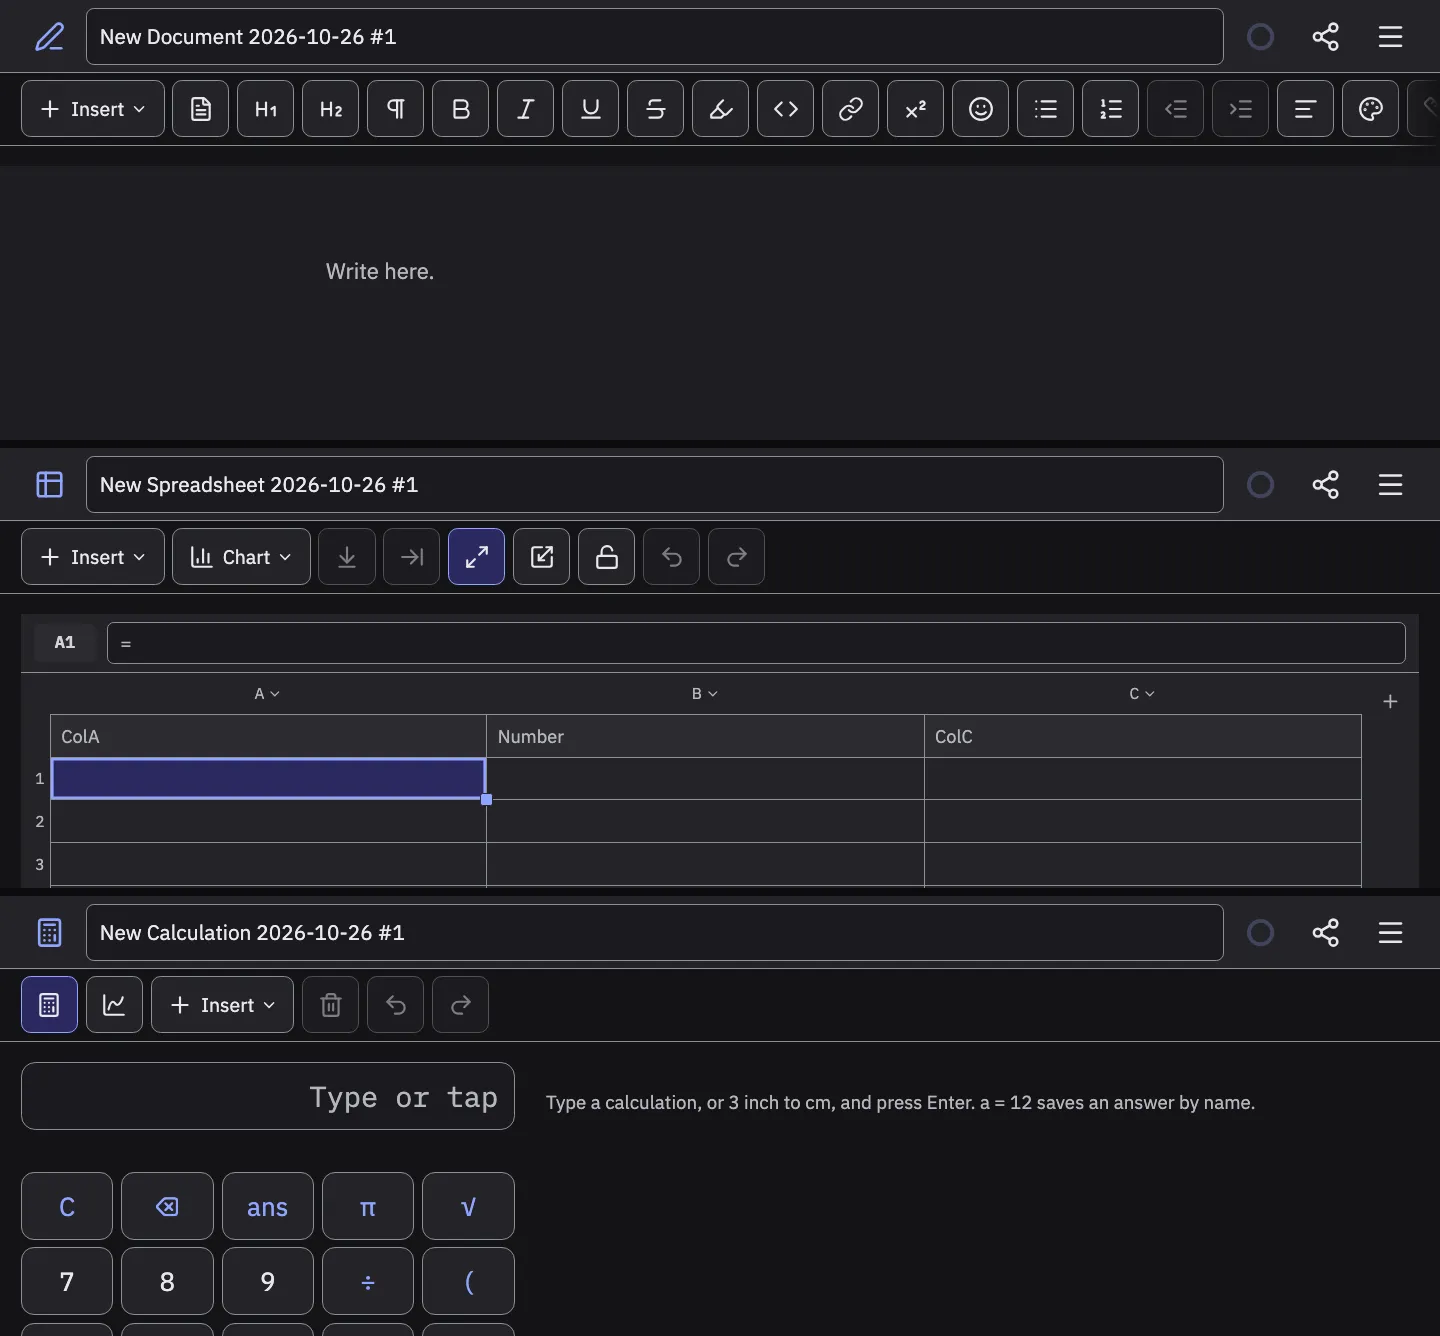Click the calculator expression input
Screen dimensions: 1440x1336
(268, 1097)
